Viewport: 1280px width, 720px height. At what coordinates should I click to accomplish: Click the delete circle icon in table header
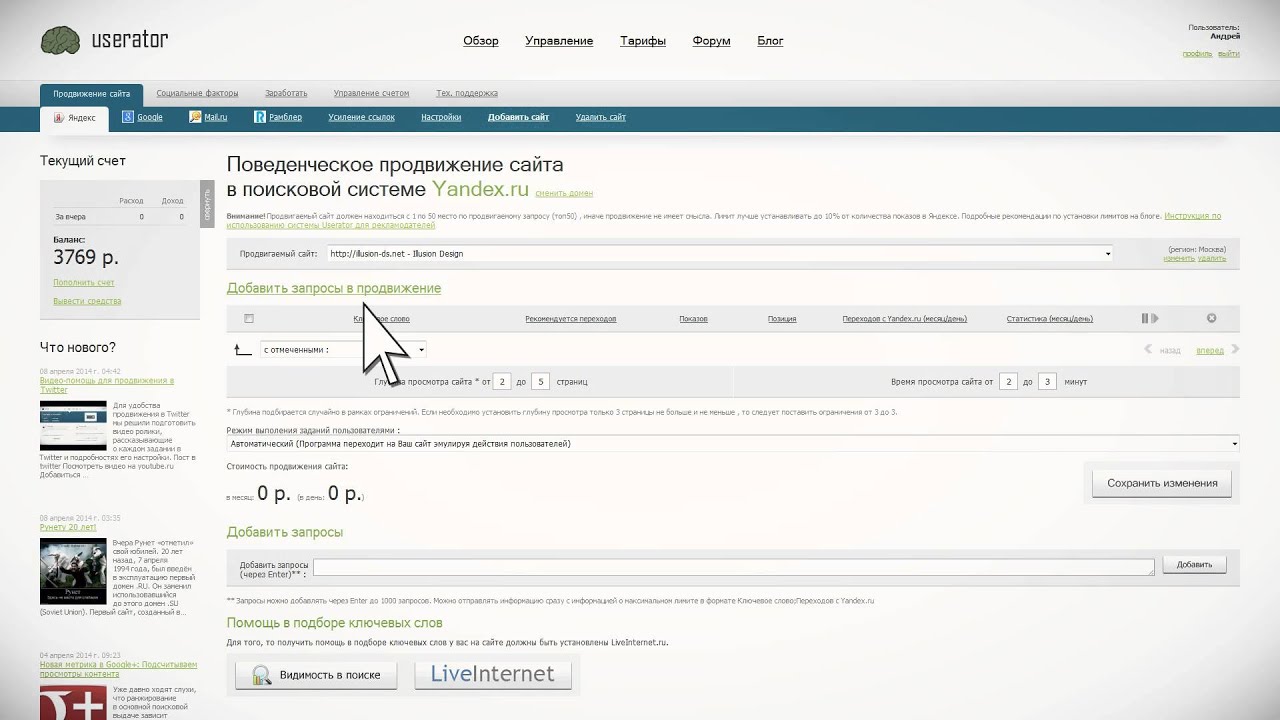1211,318
